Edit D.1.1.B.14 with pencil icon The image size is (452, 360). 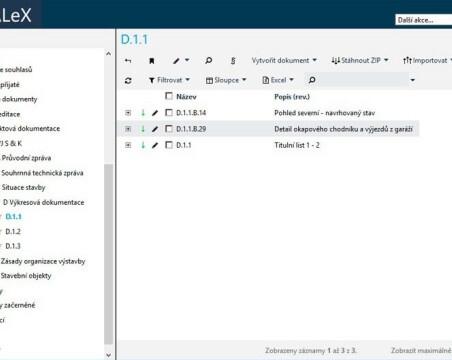click(x=155, y=113)
